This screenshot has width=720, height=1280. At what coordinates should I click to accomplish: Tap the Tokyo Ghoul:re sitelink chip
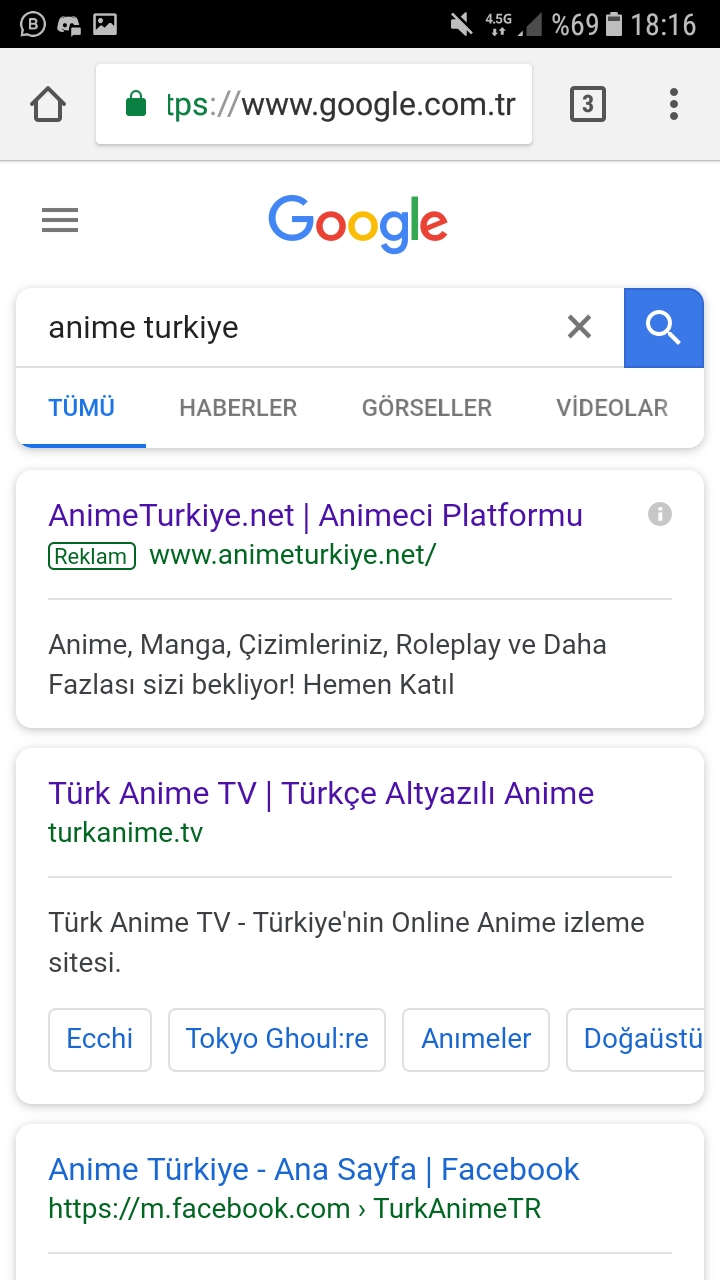277,1039
